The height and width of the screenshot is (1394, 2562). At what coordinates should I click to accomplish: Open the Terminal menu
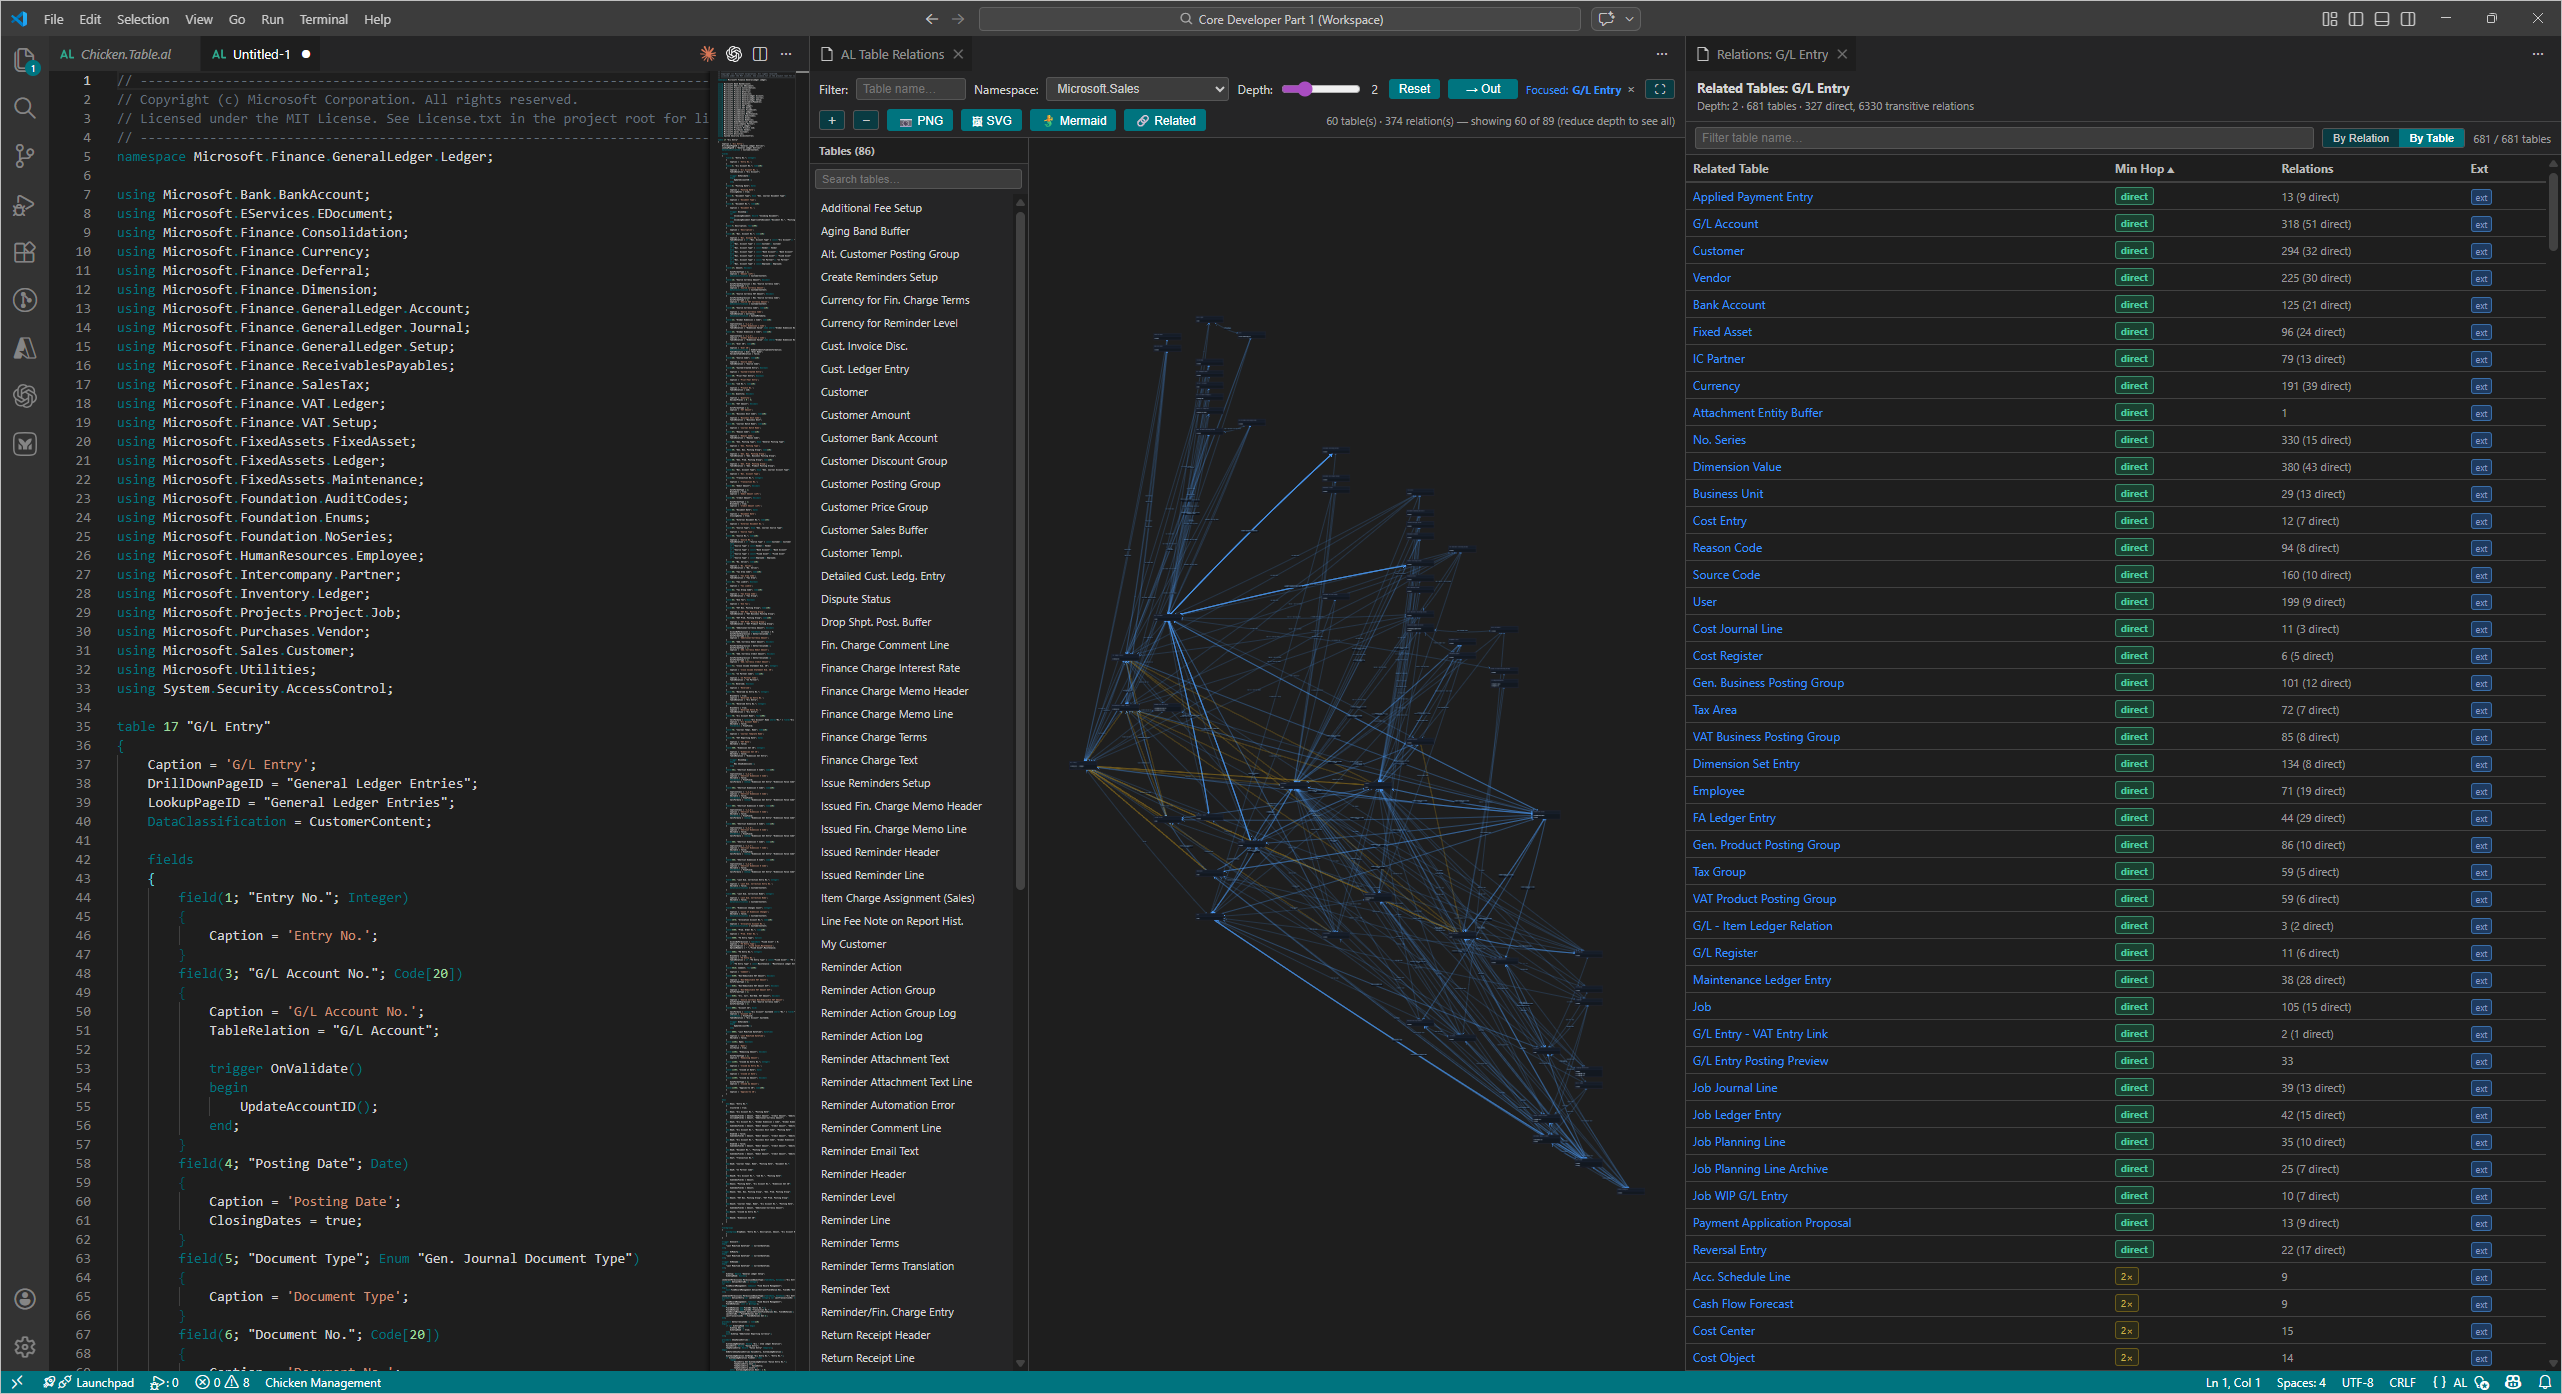click(x=323, y=19)
